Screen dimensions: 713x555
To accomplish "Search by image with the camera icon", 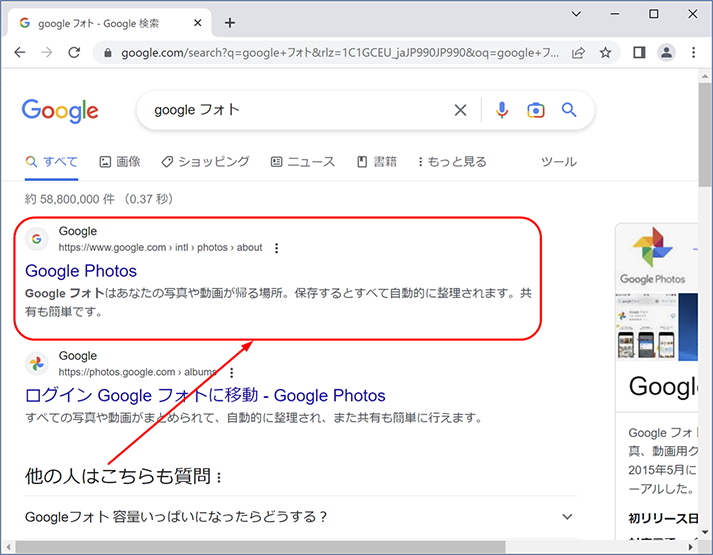I will coord(536,110).
